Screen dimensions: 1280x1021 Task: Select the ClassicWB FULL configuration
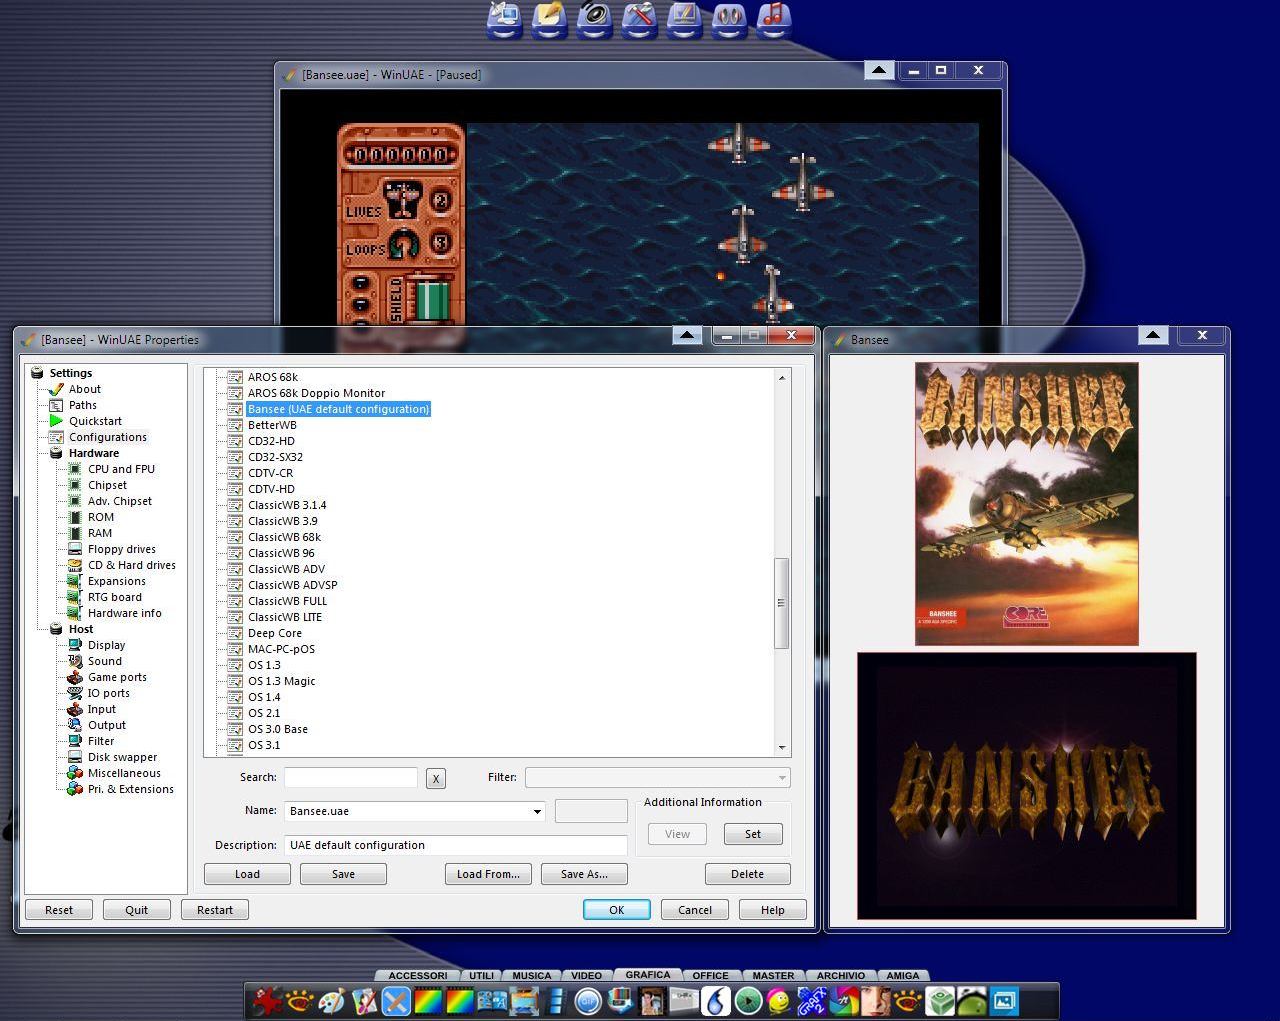[287, 601]
